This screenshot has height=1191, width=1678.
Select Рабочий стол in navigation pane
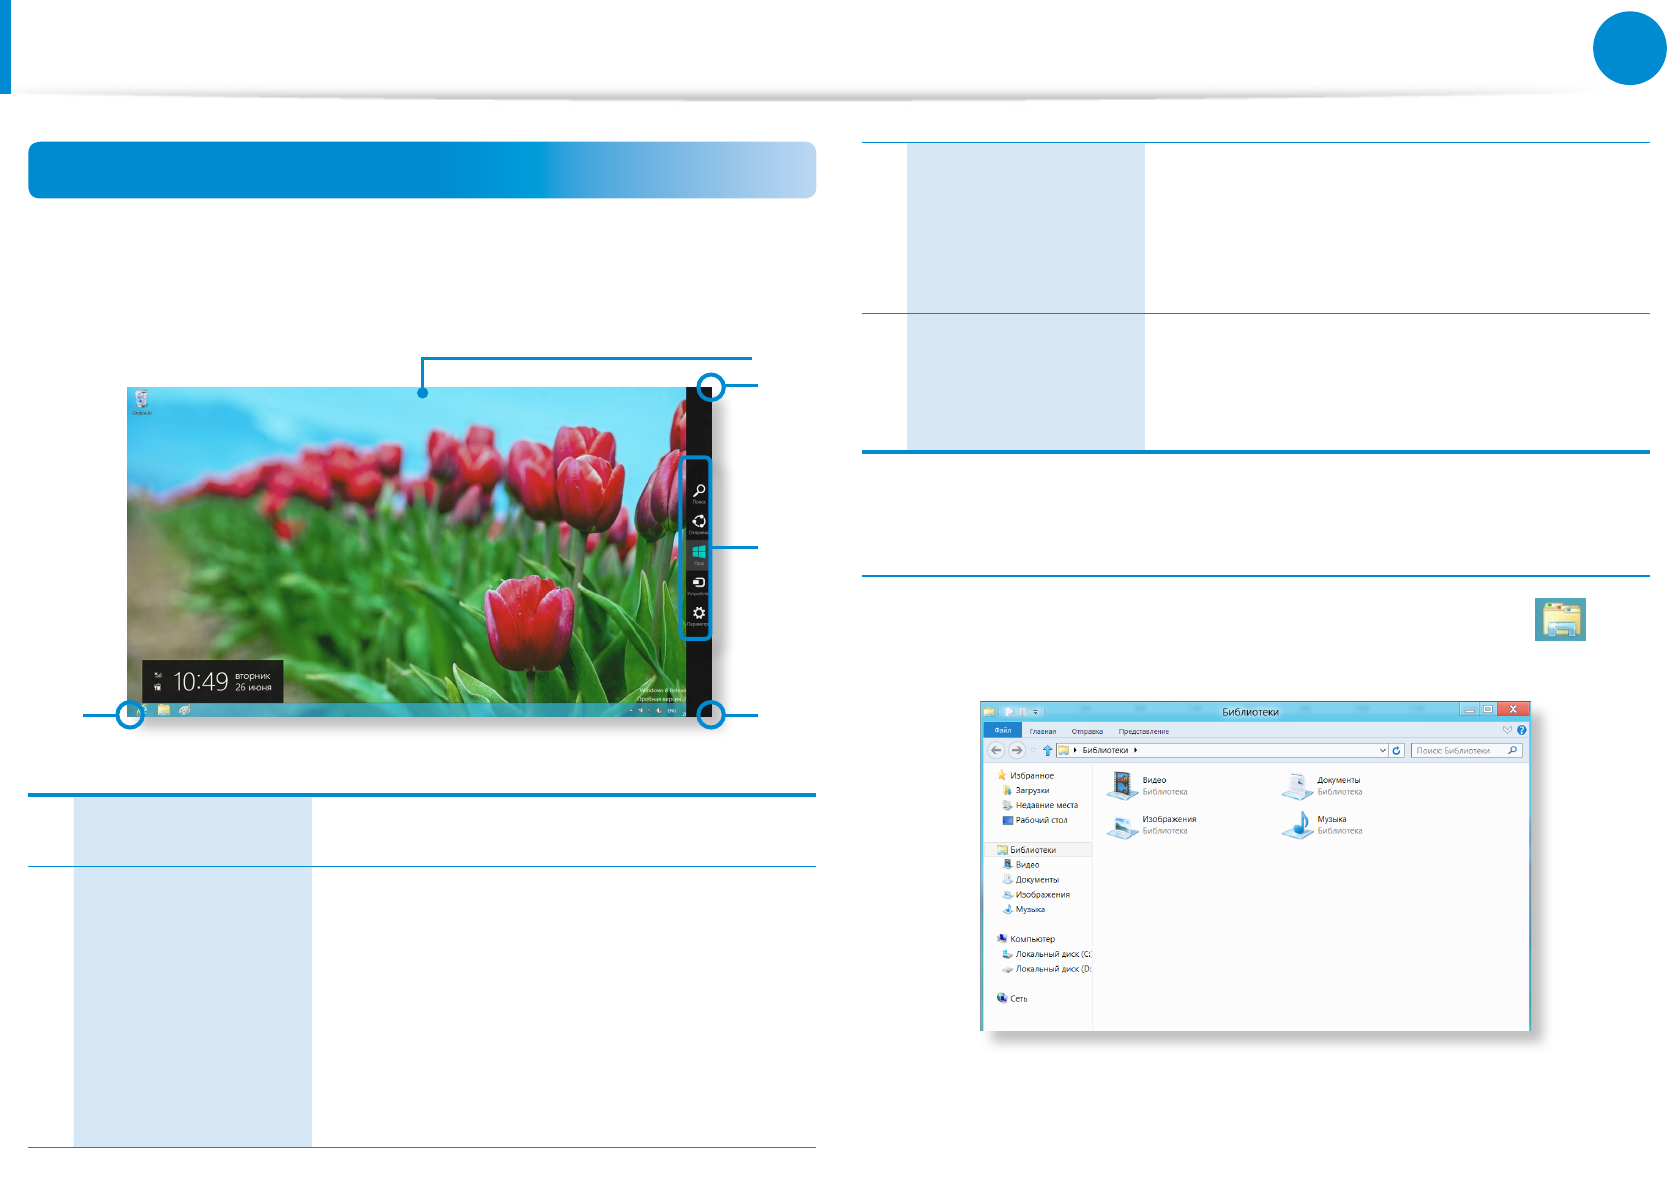1040,820
